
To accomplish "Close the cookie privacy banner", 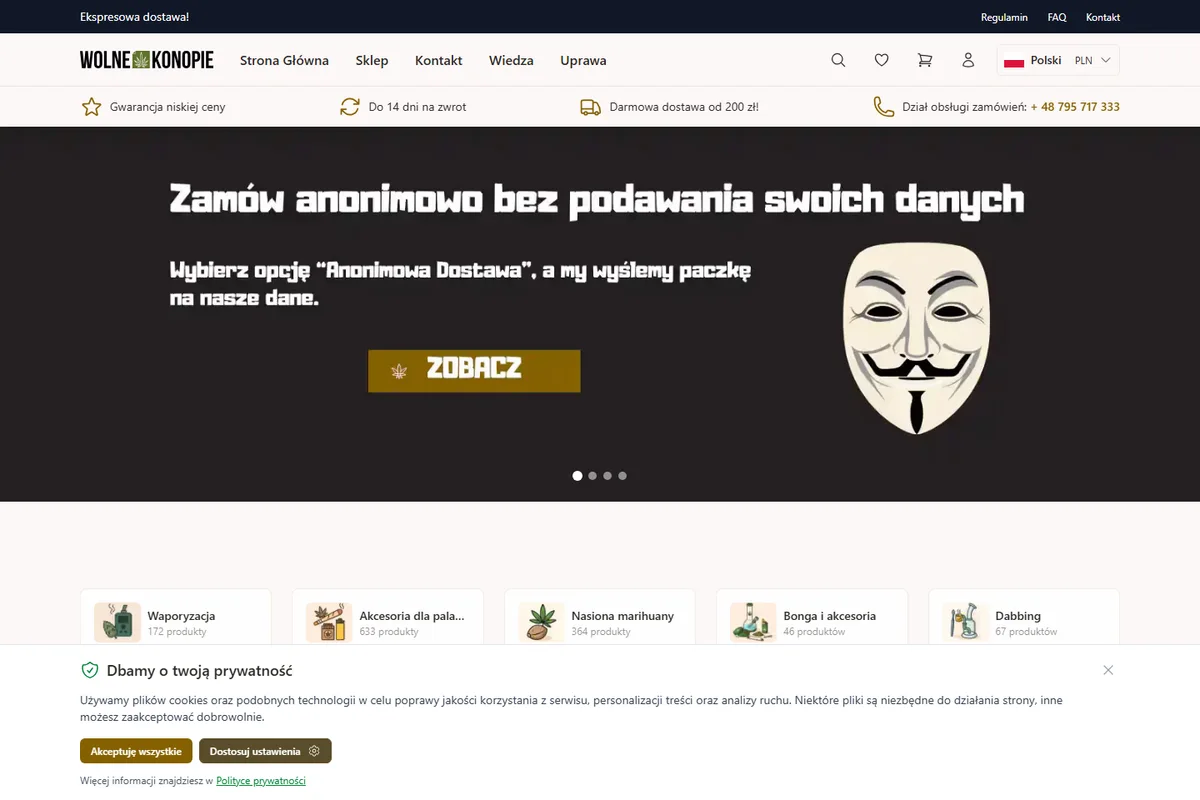I will [x=1108, y=670].
